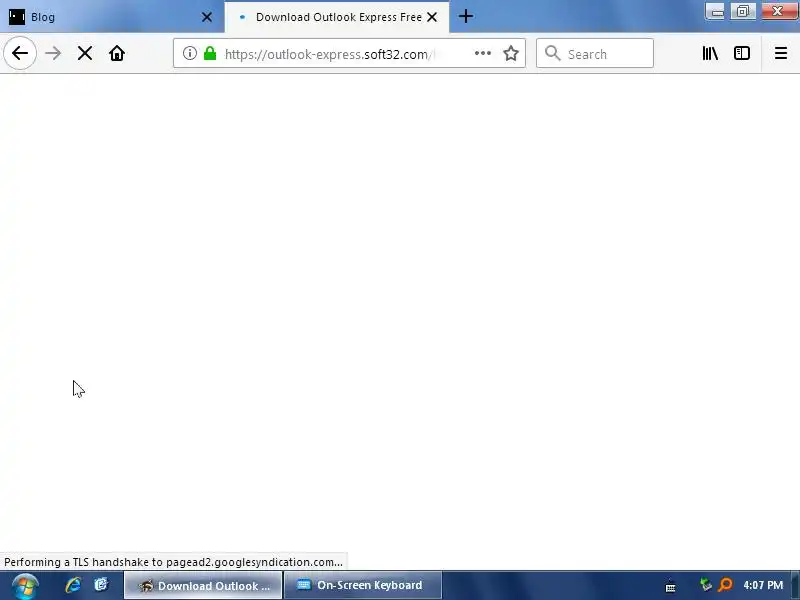
Task: Select Download Outlook taskbar window button
Action: tap(203, 585)
